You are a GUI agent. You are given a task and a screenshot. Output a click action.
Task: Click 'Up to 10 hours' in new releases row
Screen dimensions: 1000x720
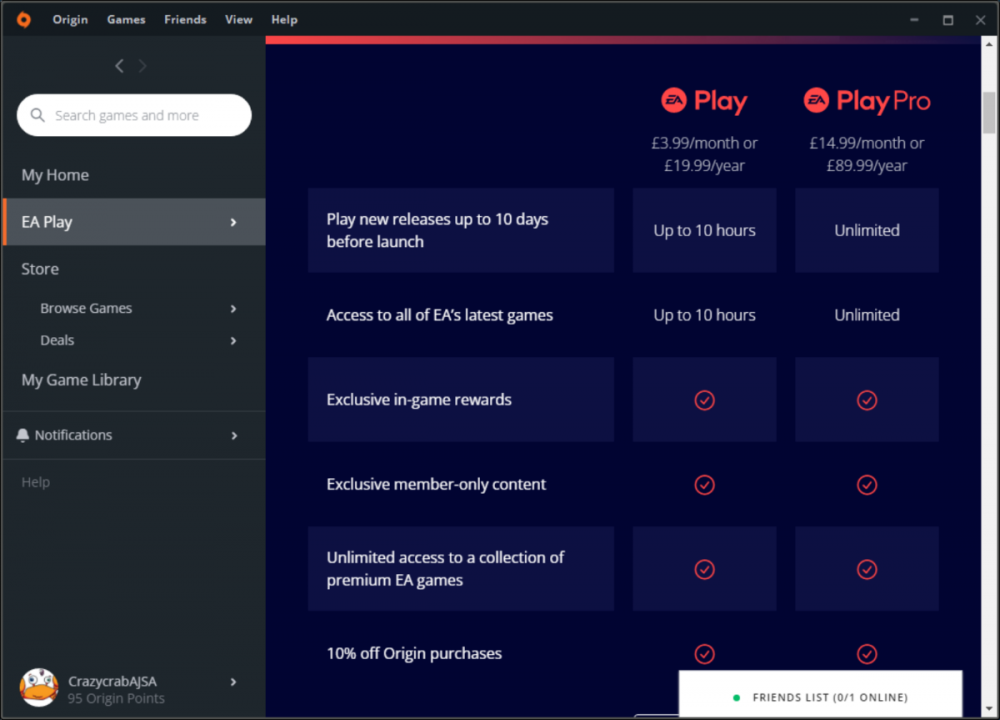704,230
